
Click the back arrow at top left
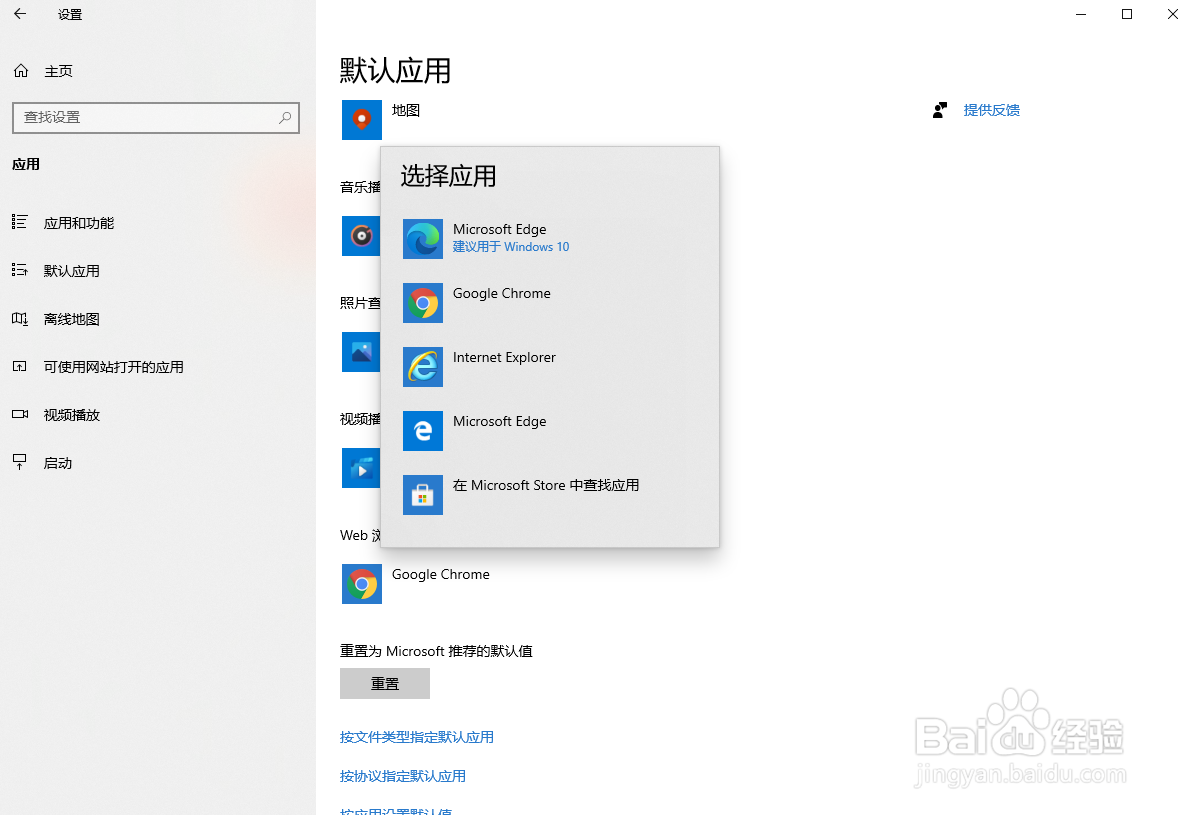pos(20,14)
